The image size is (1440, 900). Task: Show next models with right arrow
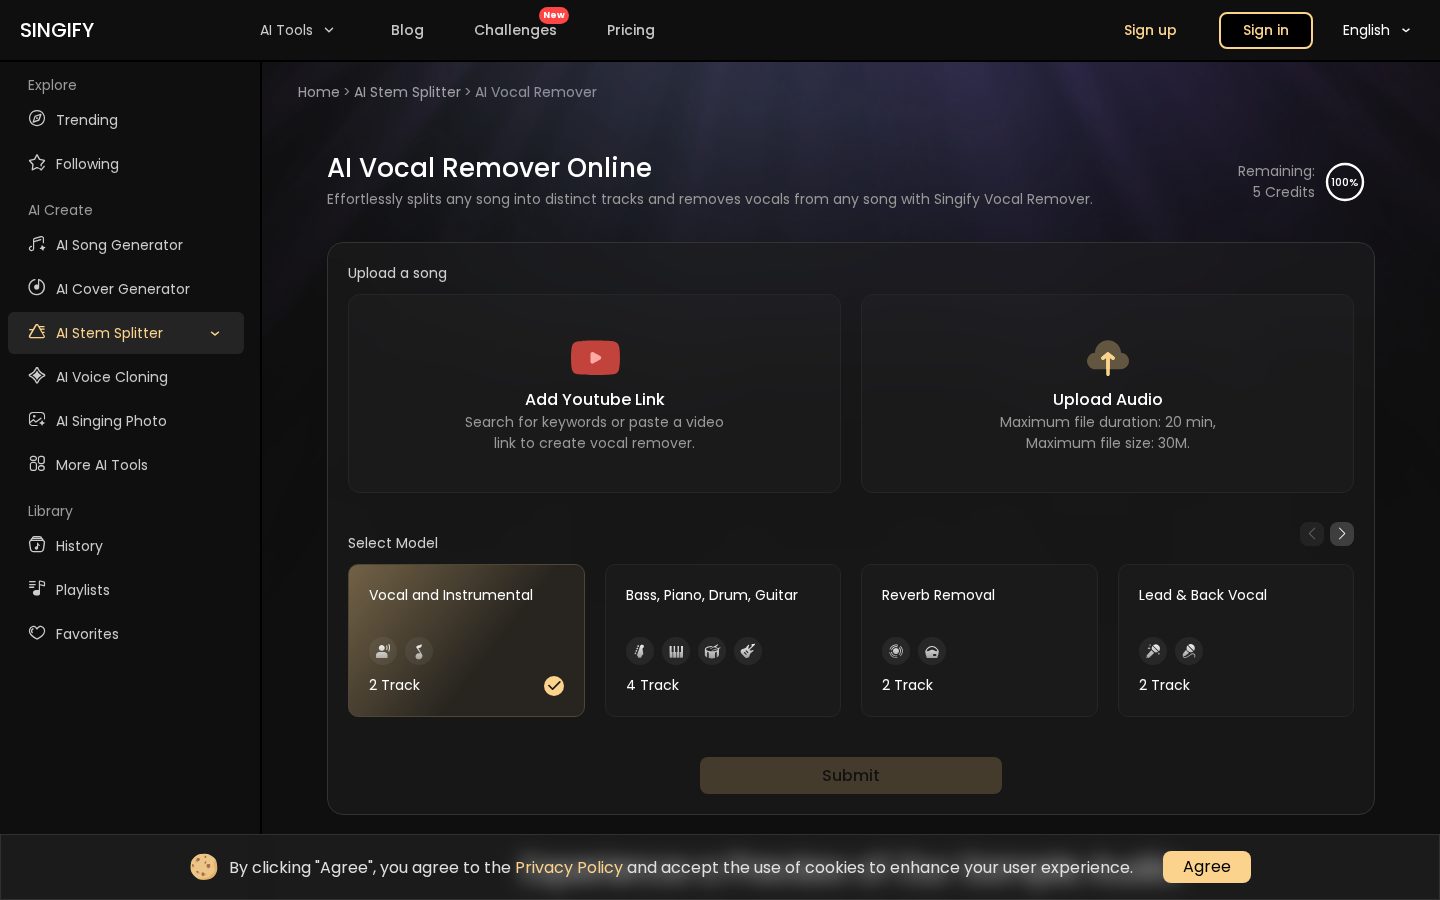1342,534
